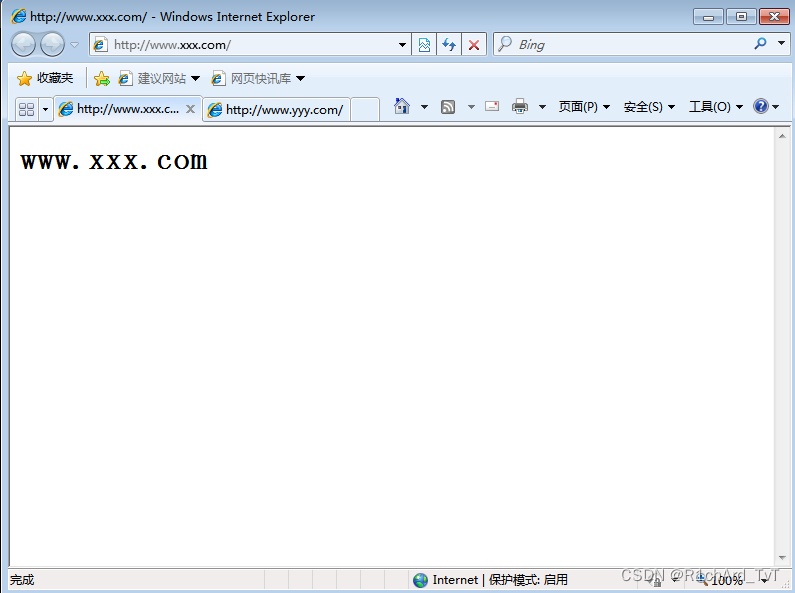Open the Home button dropdown arrow
Screen dimensions: 795x593
(424, 107)
